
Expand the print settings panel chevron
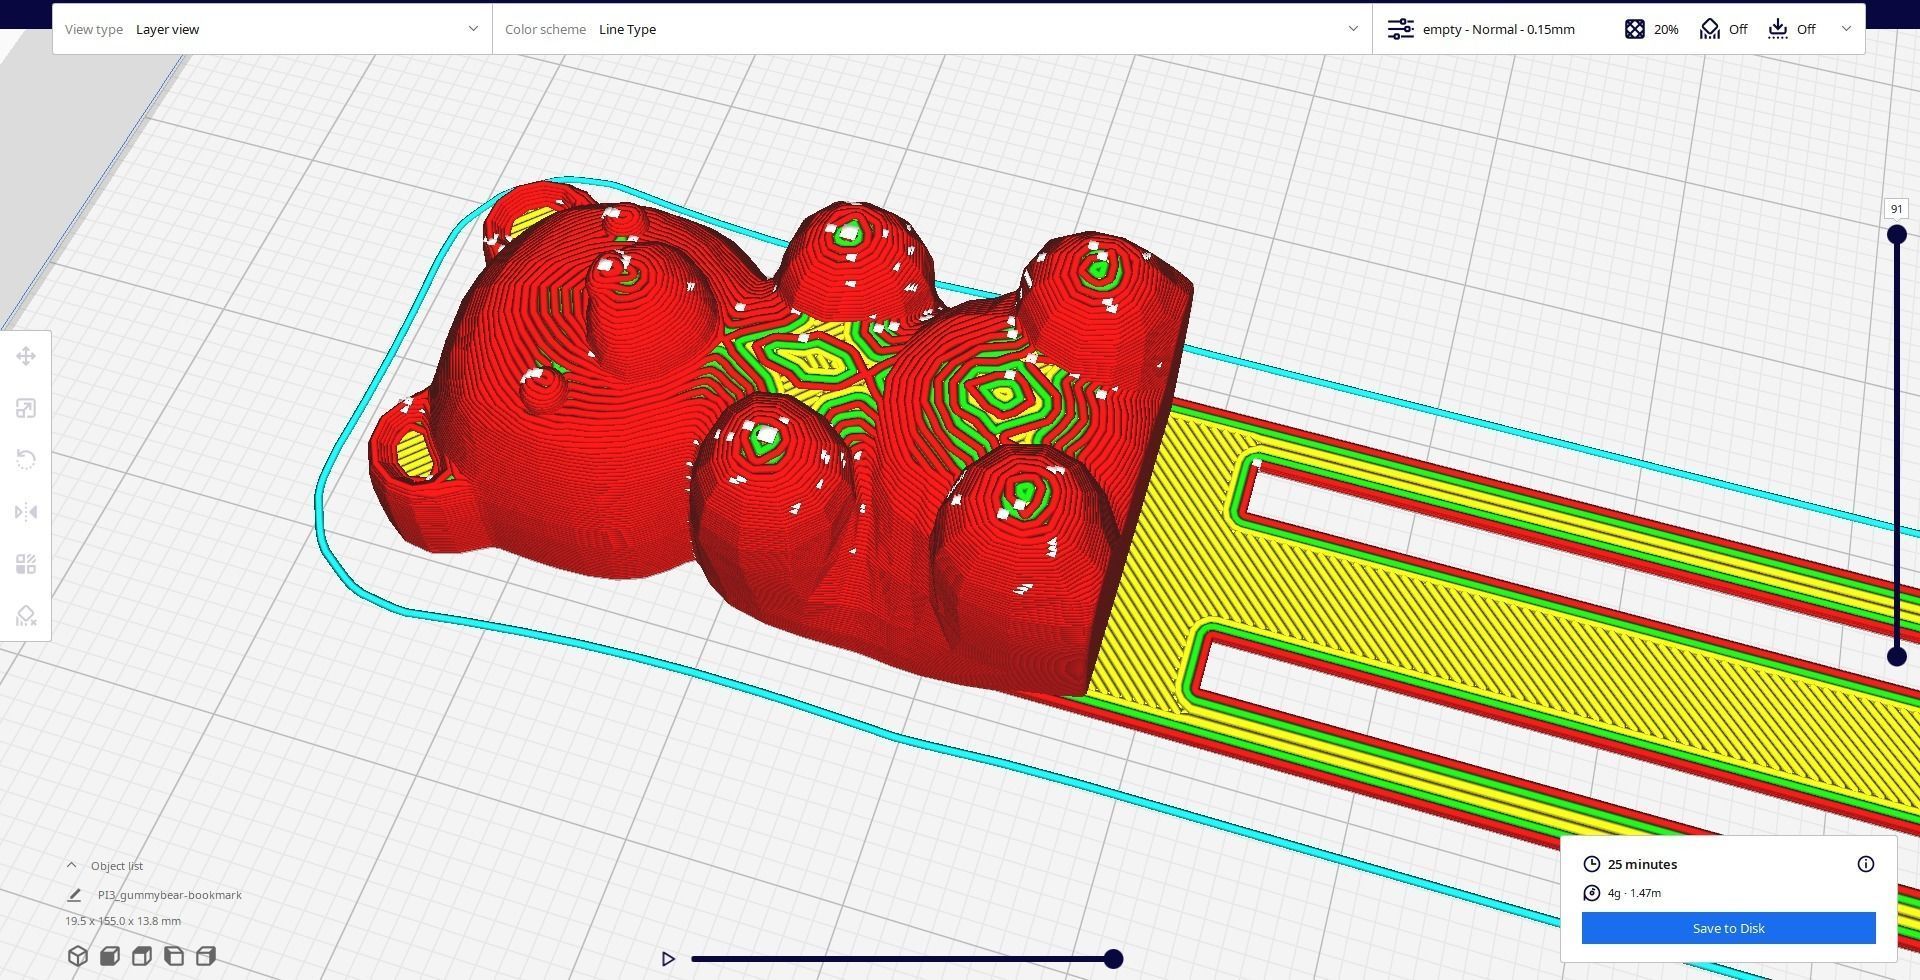(1846, 29)
